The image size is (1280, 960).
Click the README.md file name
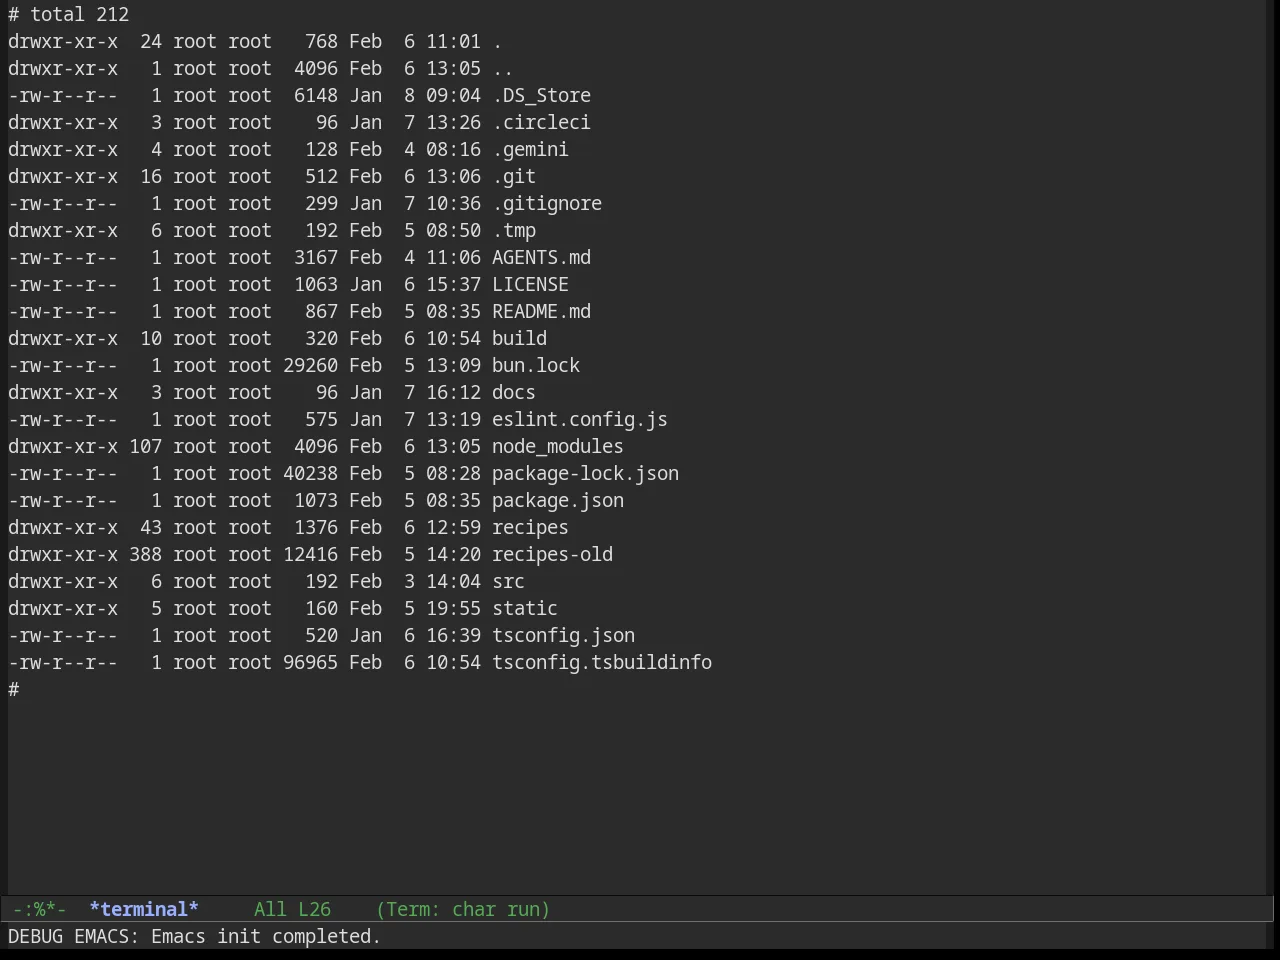(x=541, y=311)
